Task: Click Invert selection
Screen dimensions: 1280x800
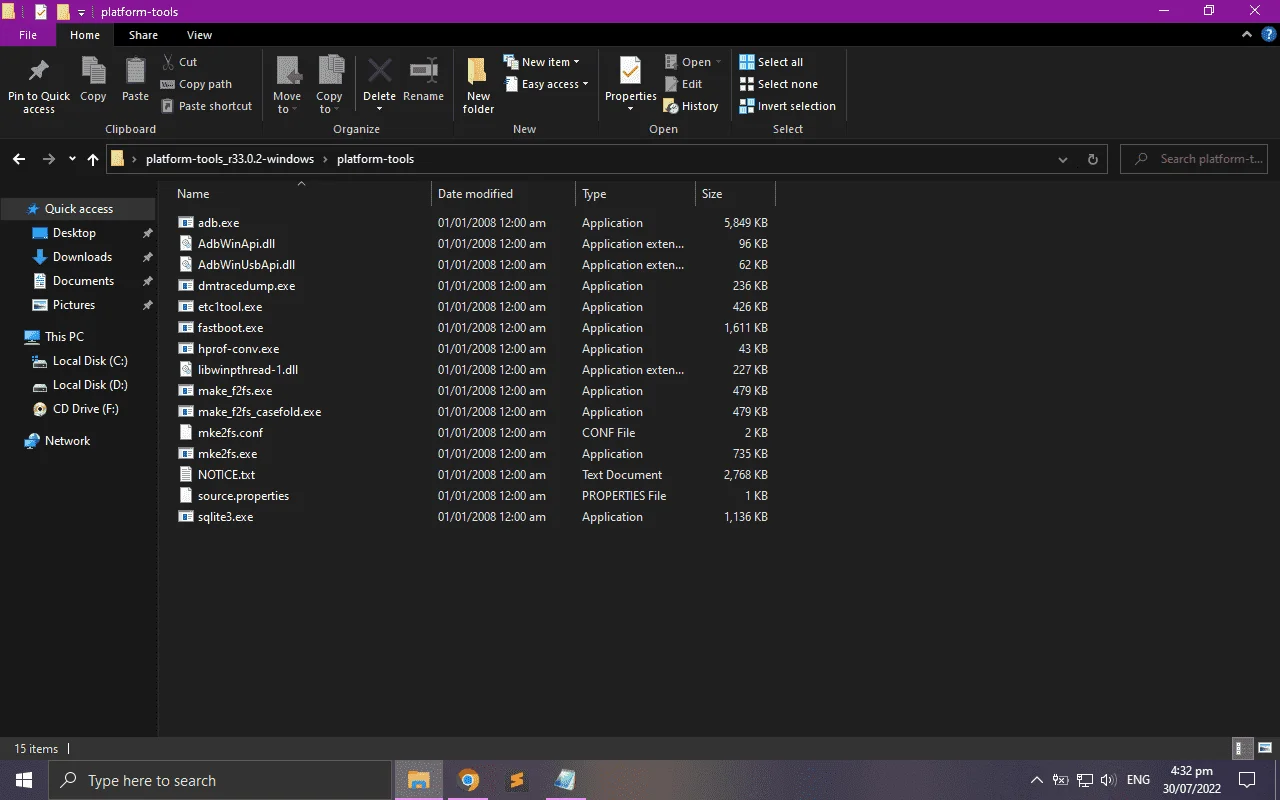Action: [x=787, y=106]
